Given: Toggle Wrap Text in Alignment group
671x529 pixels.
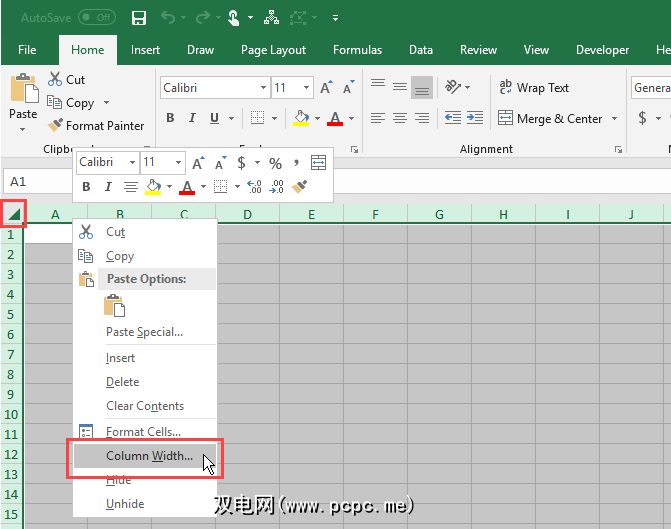Looking at the screenshot, I should [x=534, y=88].
